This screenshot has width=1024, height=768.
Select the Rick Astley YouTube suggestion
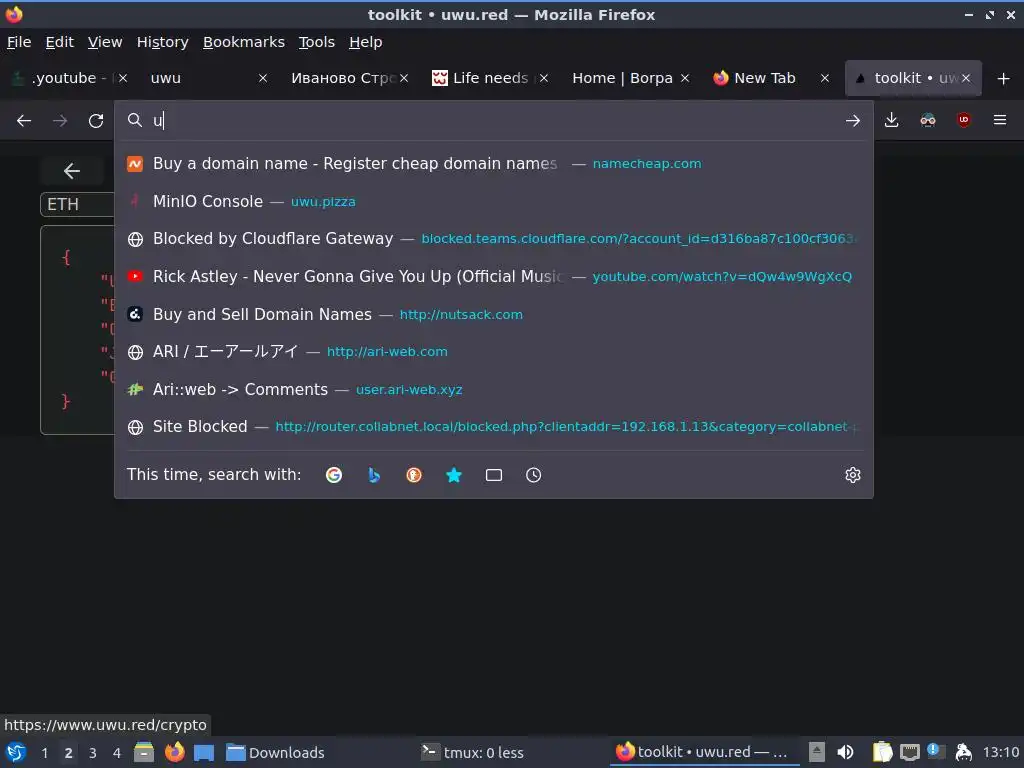(x=494, y=277)
